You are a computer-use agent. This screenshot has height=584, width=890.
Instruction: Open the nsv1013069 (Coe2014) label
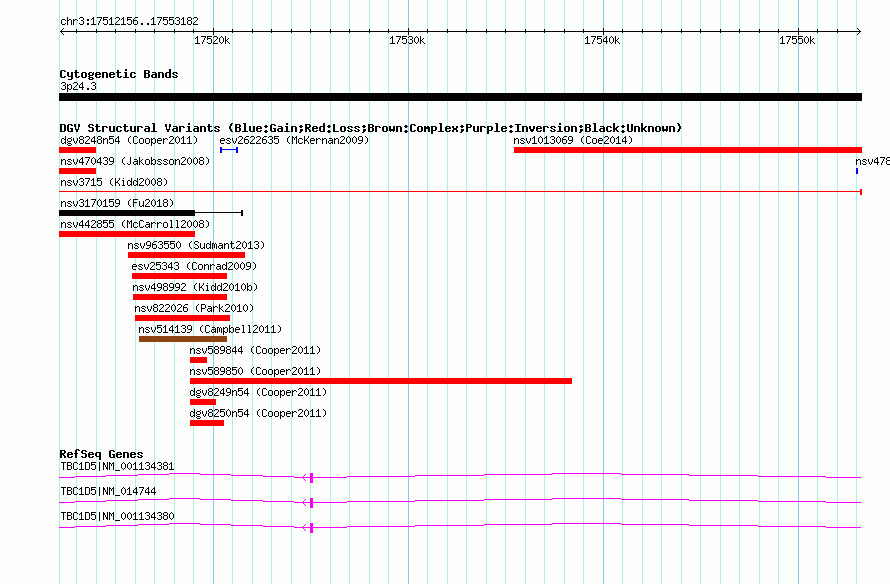point(573,140)
